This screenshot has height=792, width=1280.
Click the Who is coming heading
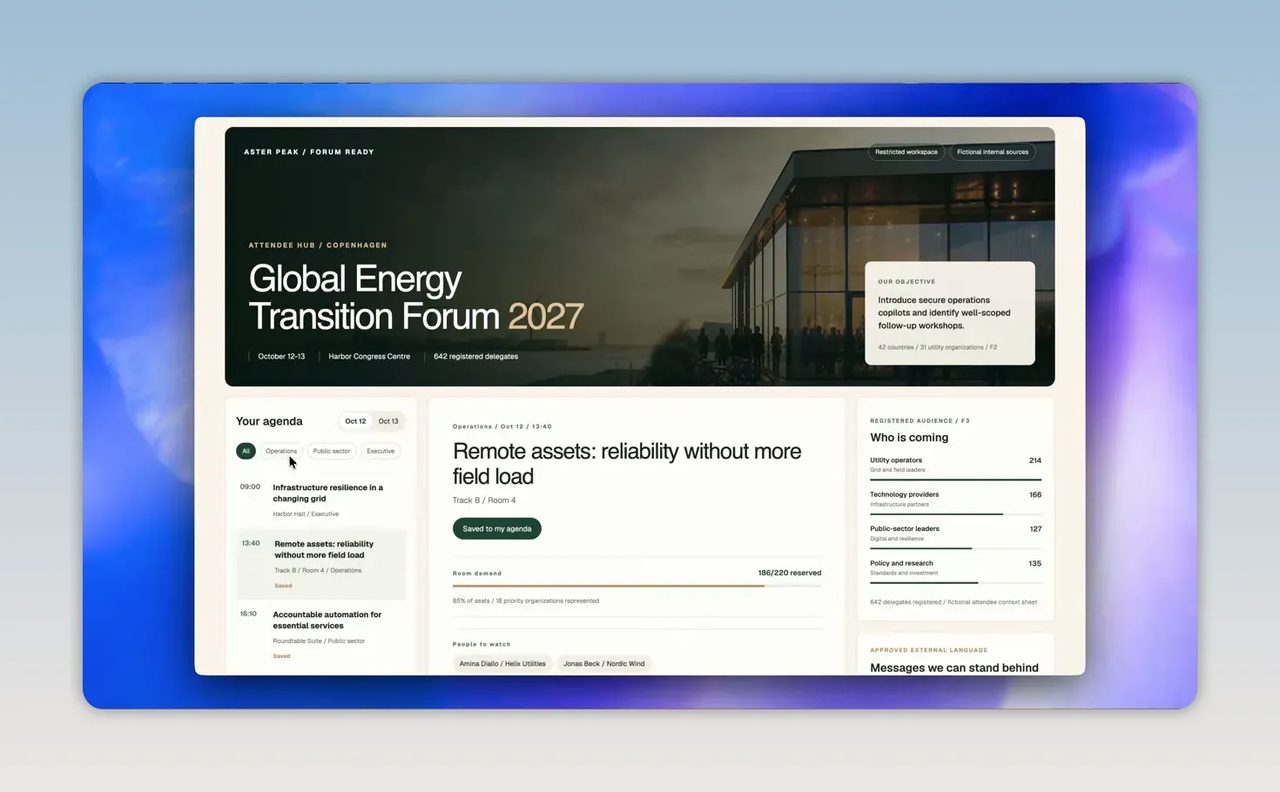tap(909, 437)
